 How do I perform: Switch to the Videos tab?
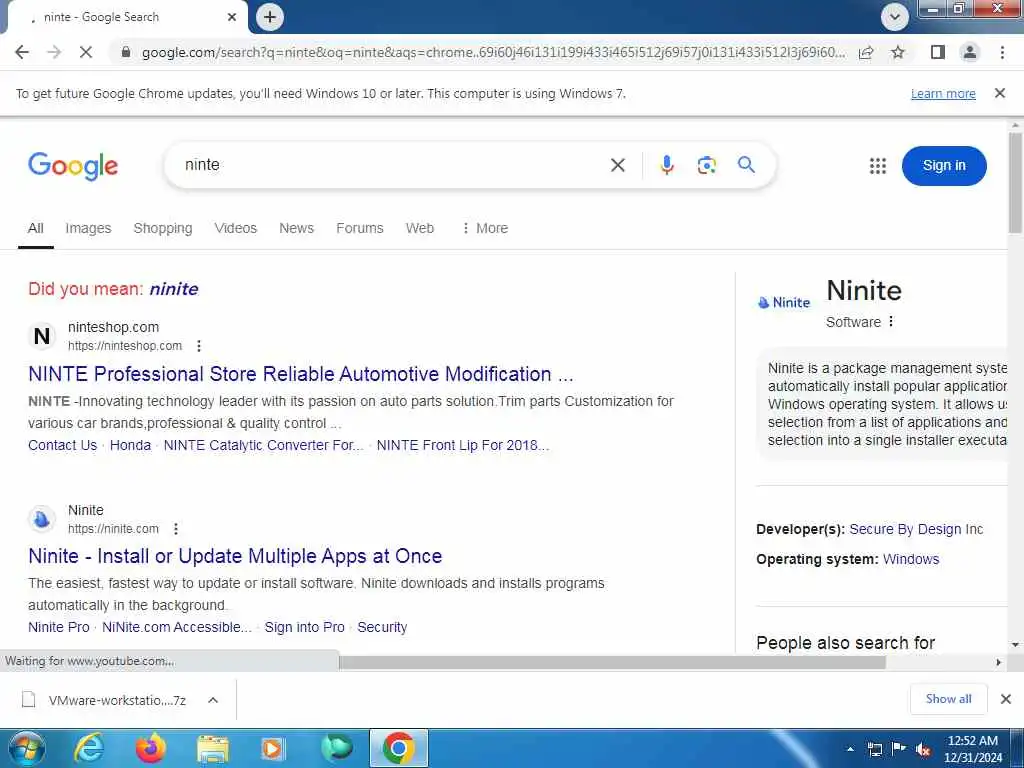(235, 228)
